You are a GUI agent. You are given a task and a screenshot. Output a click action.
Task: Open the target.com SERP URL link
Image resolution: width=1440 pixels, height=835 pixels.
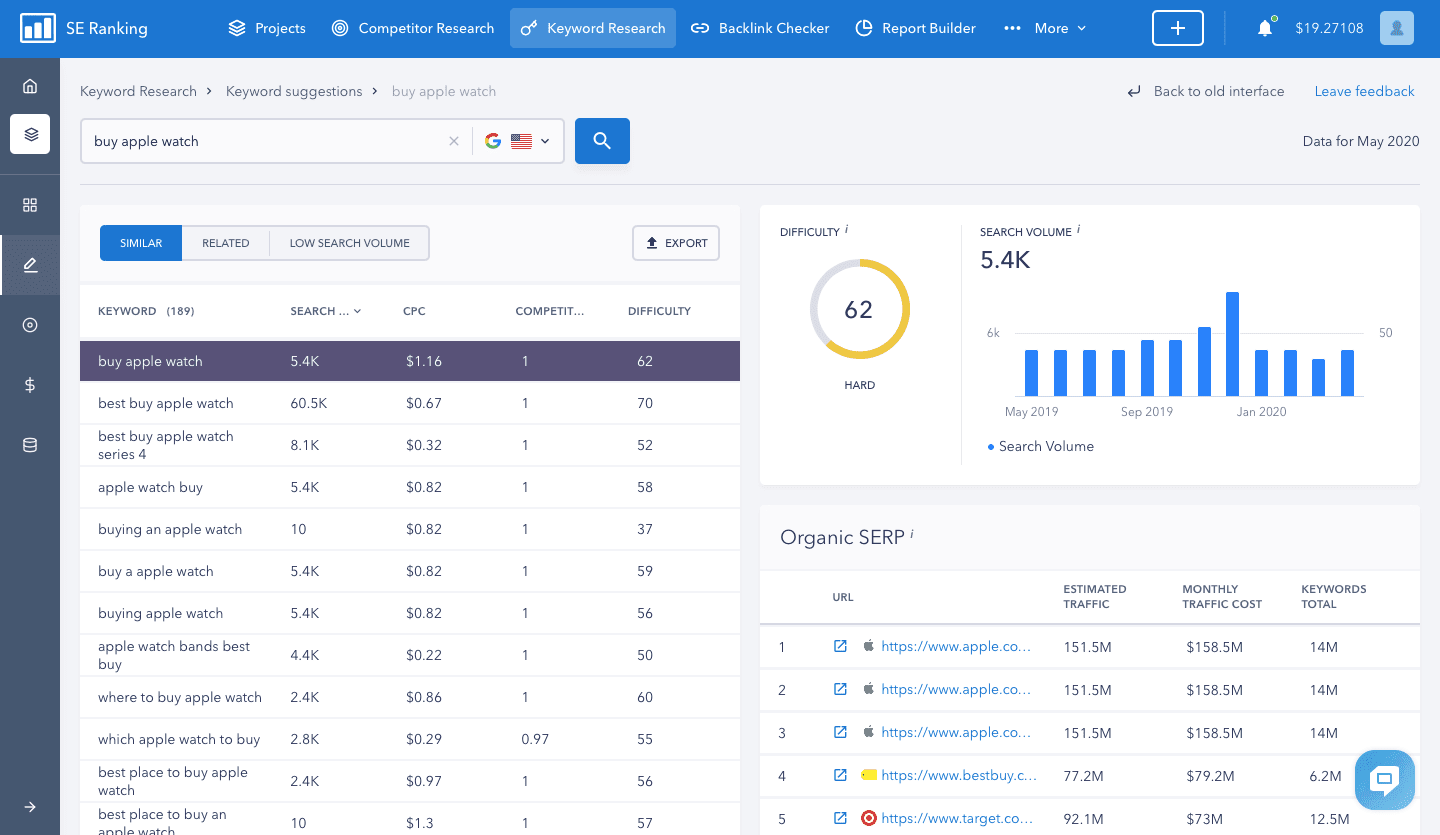(x=956, y=818)
